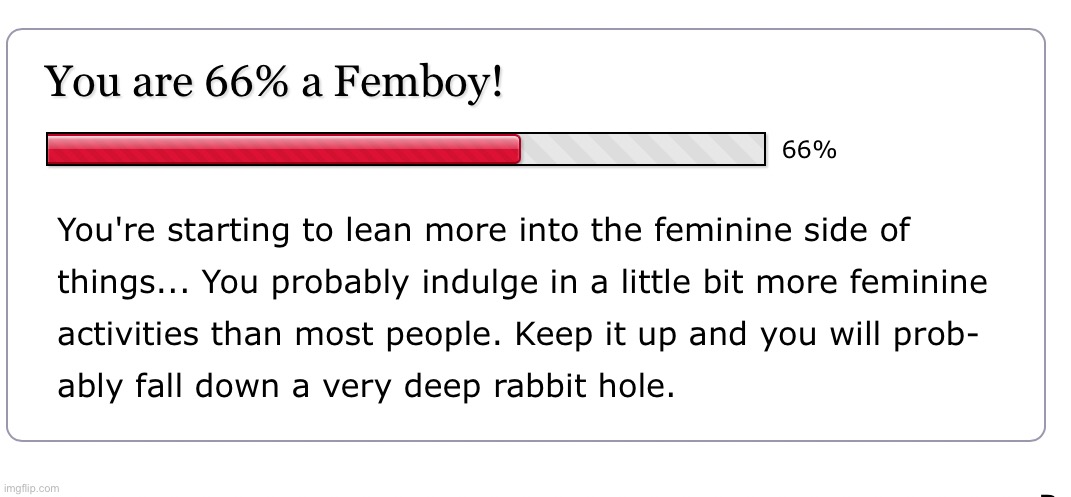This screenshot has width=1071, height=497.
Task: Click the hyphenated 'prob-' at line end
Action: click(x=936, y=335)
